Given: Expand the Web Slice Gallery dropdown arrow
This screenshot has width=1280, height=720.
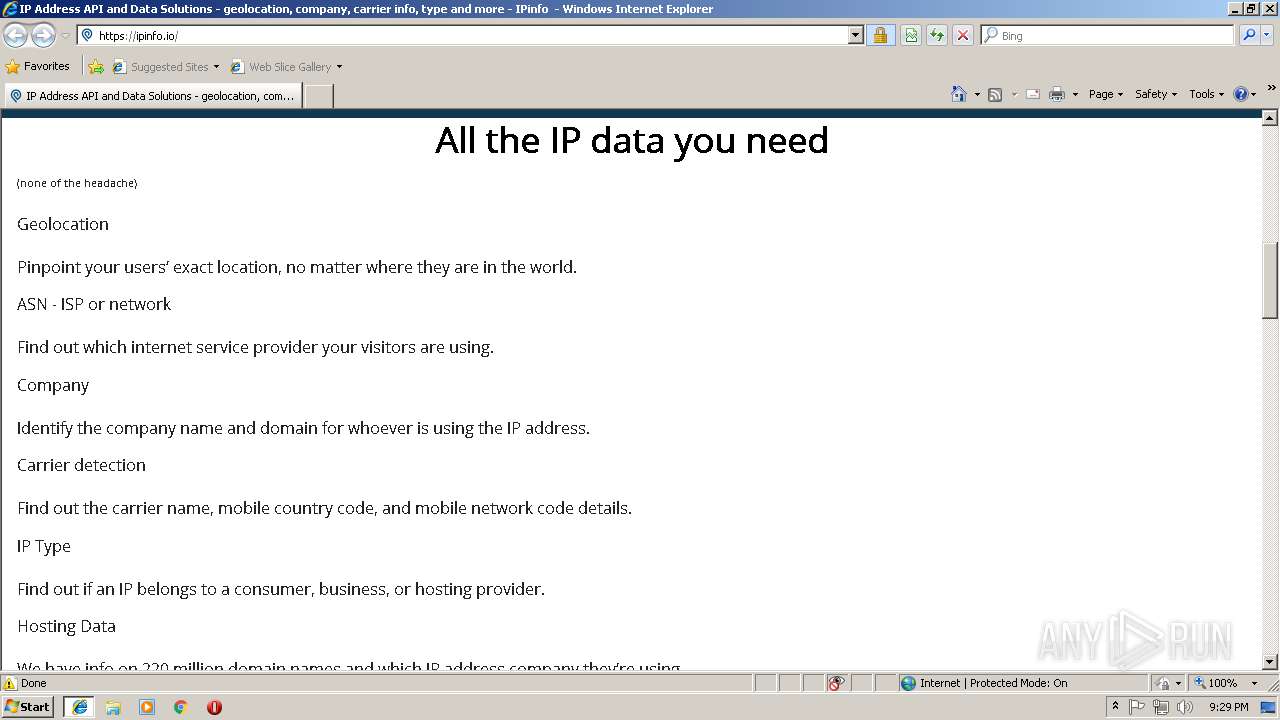Looking at the screenshot, I should (339, 67).
